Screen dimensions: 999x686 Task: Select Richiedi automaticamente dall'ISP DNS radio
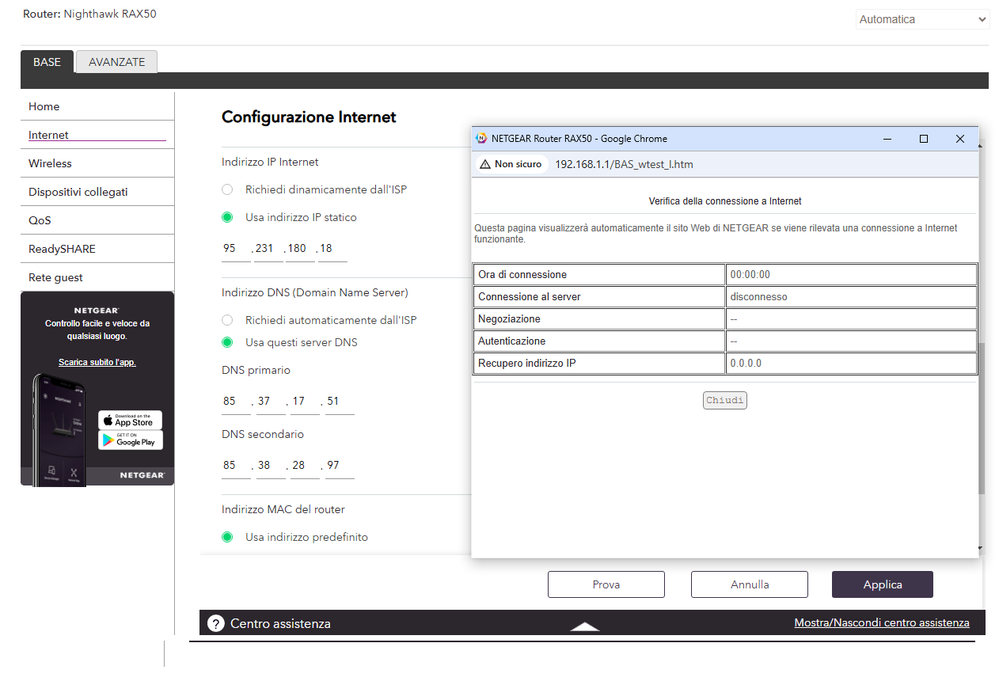coord(227,320)
